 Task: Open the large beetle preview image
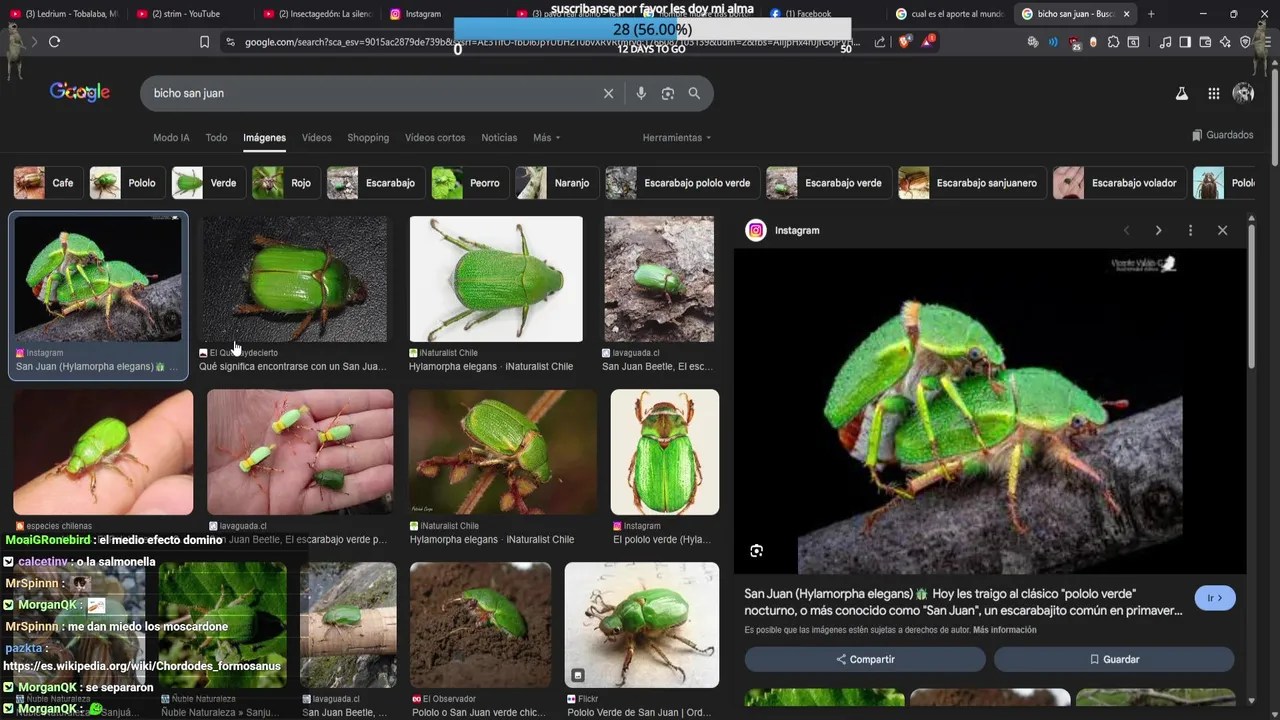[x=990, y=411]
